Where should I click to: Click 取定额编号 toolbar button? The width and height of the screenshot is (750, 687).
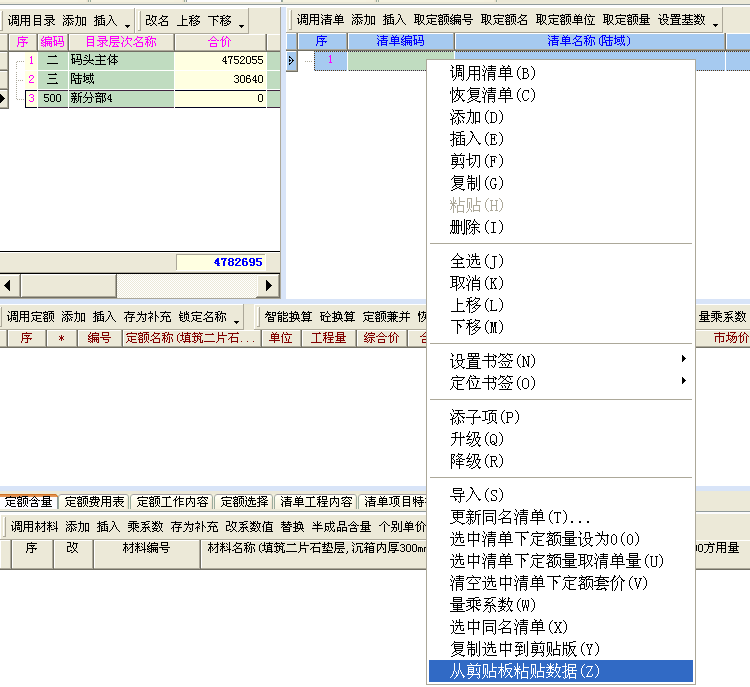click(x=443, y=20)
